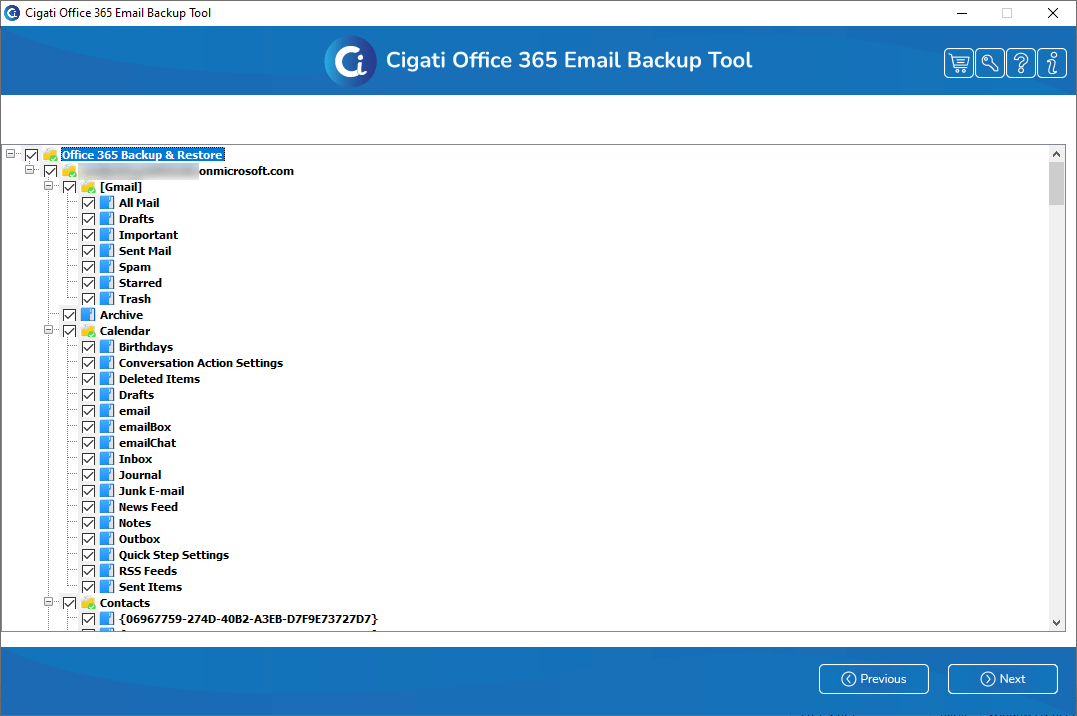Collapse the onmicrosoft.com account node
This screenshot has height=716, width=1077.
[x=30, y=169]
